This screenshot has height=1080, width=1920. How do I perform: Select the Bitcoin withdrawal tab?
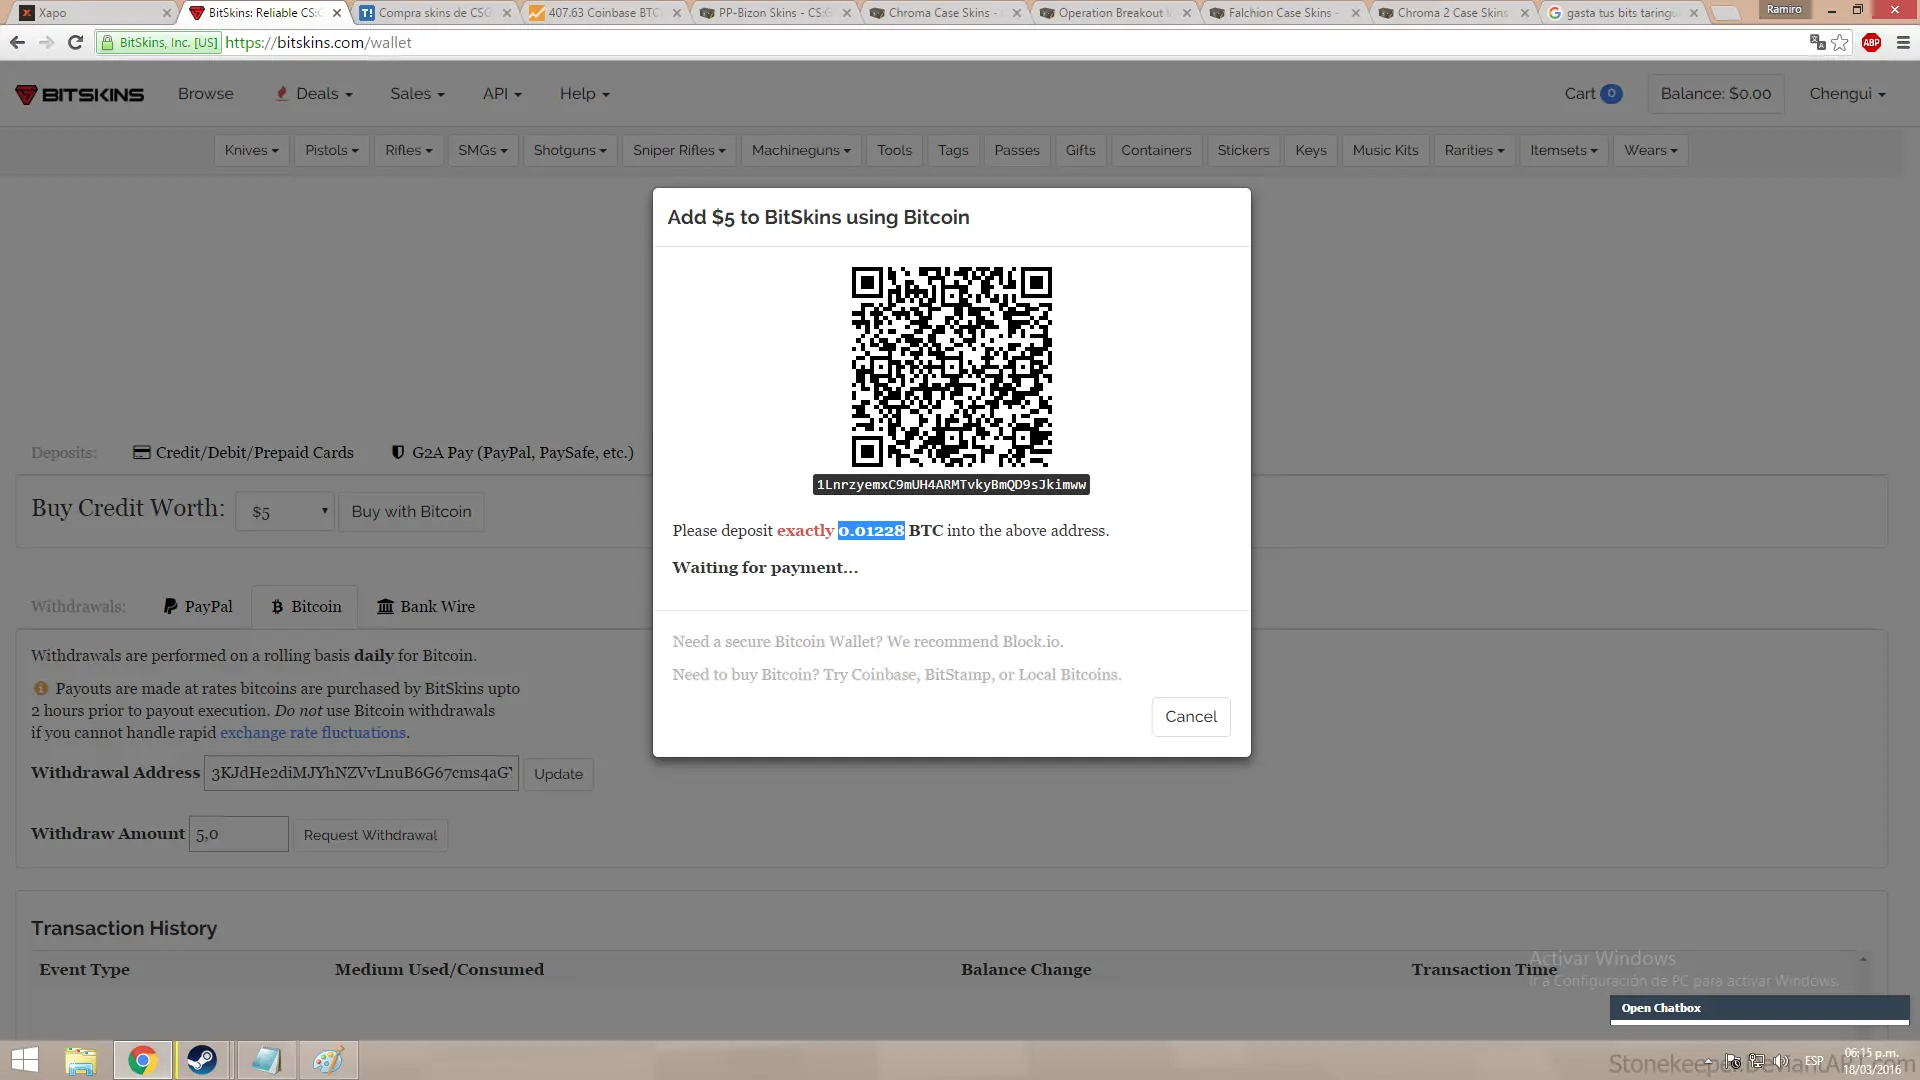click(x=305, y=607)
